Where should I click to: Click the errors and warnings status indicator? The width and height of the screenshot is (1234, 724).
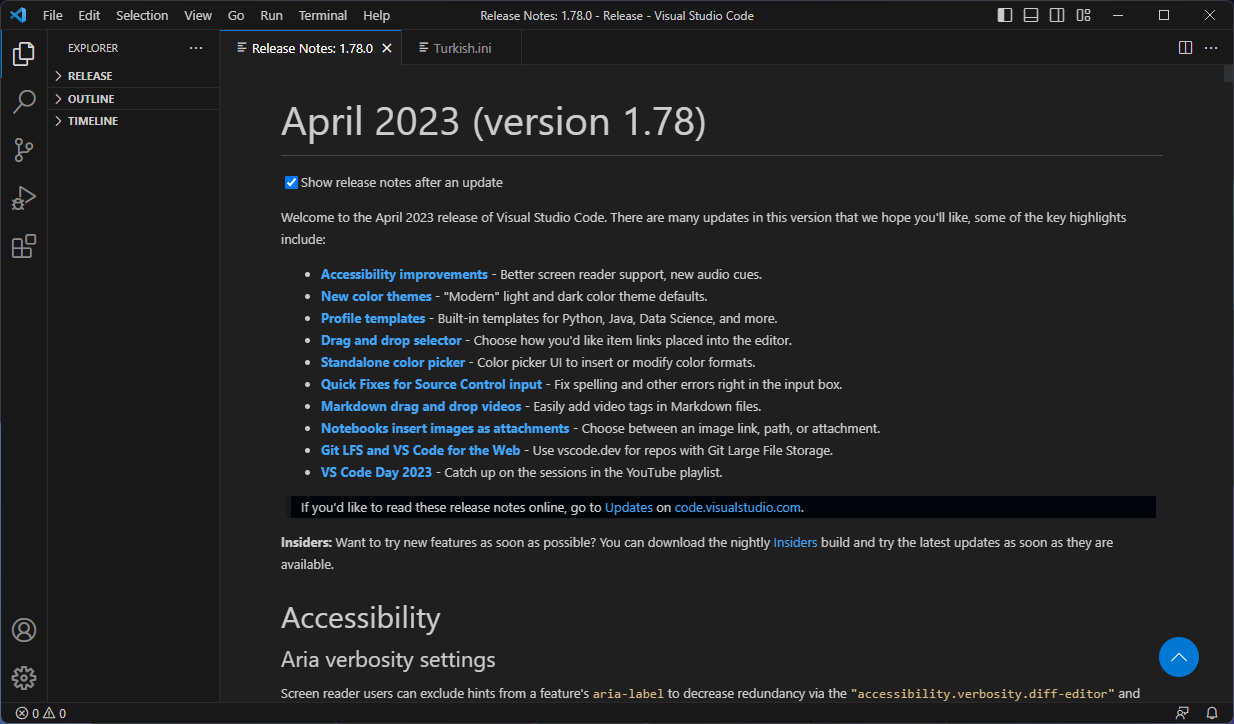[40, 713]
